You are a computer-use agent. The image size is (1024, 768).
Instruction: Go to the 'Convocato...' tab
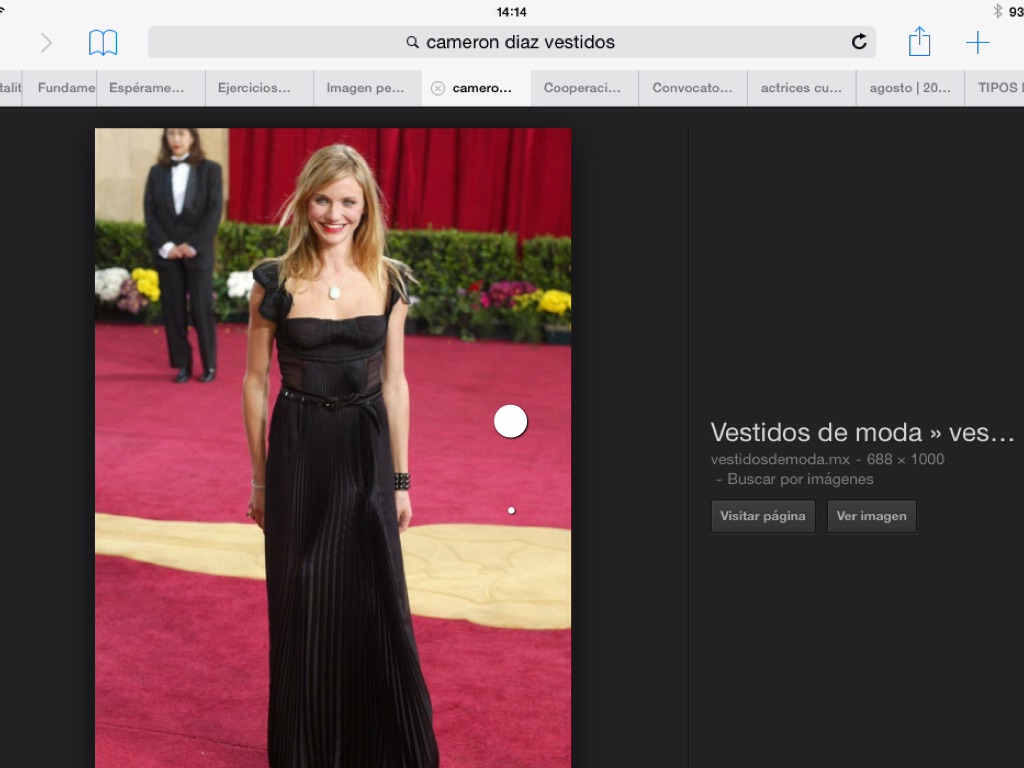click(692, 88)
